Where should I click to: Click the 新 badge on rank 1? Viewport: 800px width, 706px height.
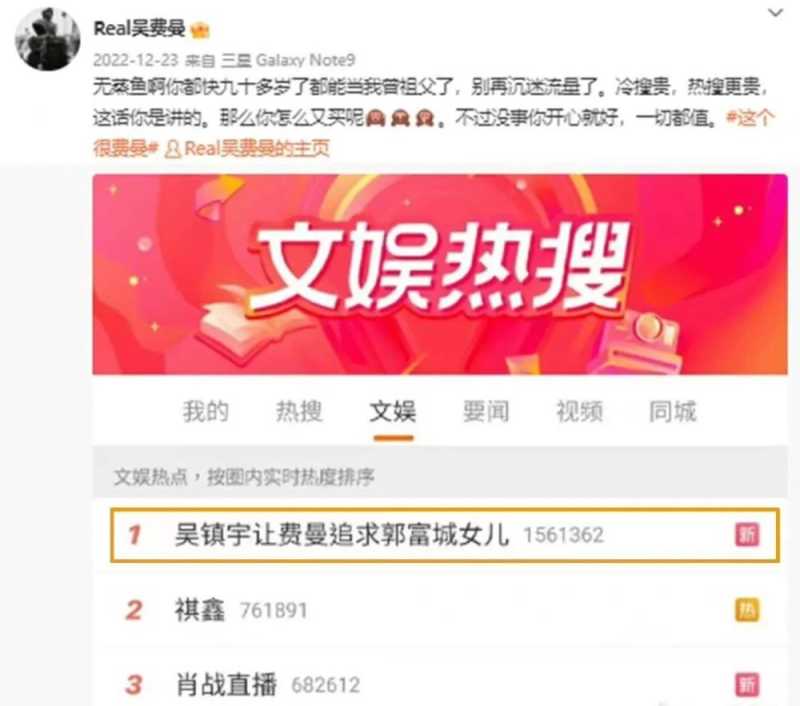coord(747,535)
